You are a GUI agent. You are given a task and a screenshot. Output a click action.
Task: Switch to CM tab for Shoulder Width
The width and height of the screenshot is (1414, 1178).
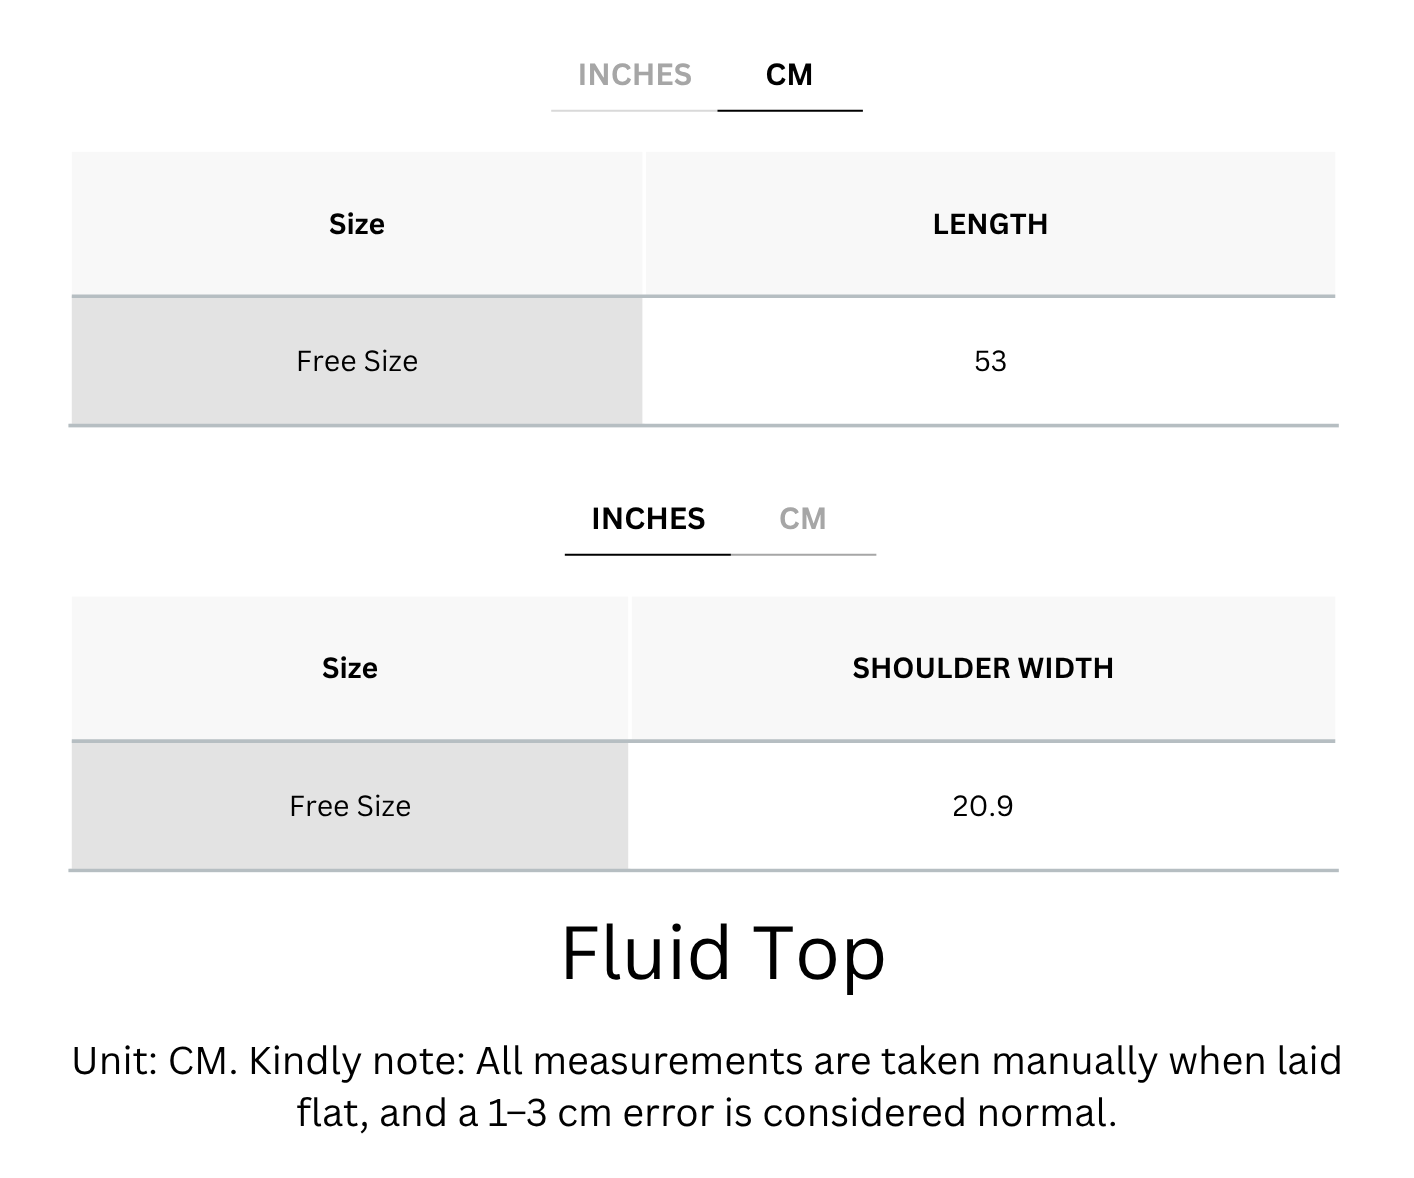[x=803, y=519]
